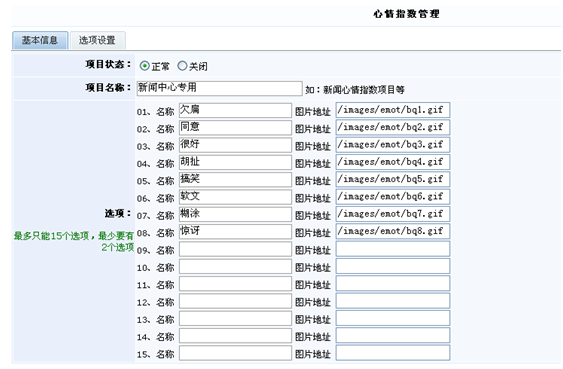Viewport: 563px width, 369px height.
Task: Click the name field containing 胡扯
Action: 235,163
